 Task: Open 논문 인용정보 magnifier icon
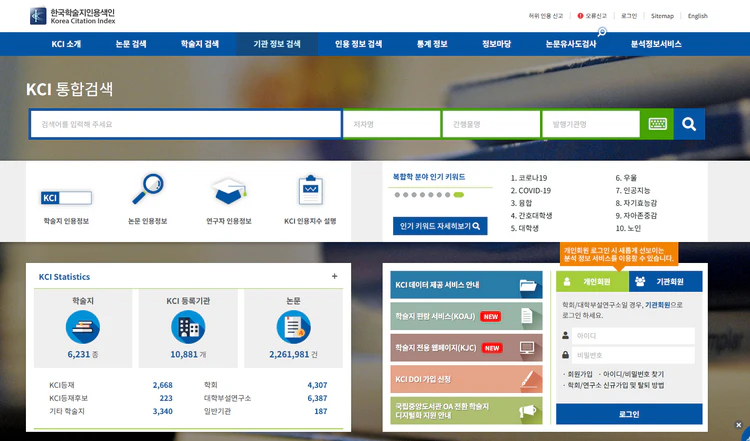[x=148, y=189]
